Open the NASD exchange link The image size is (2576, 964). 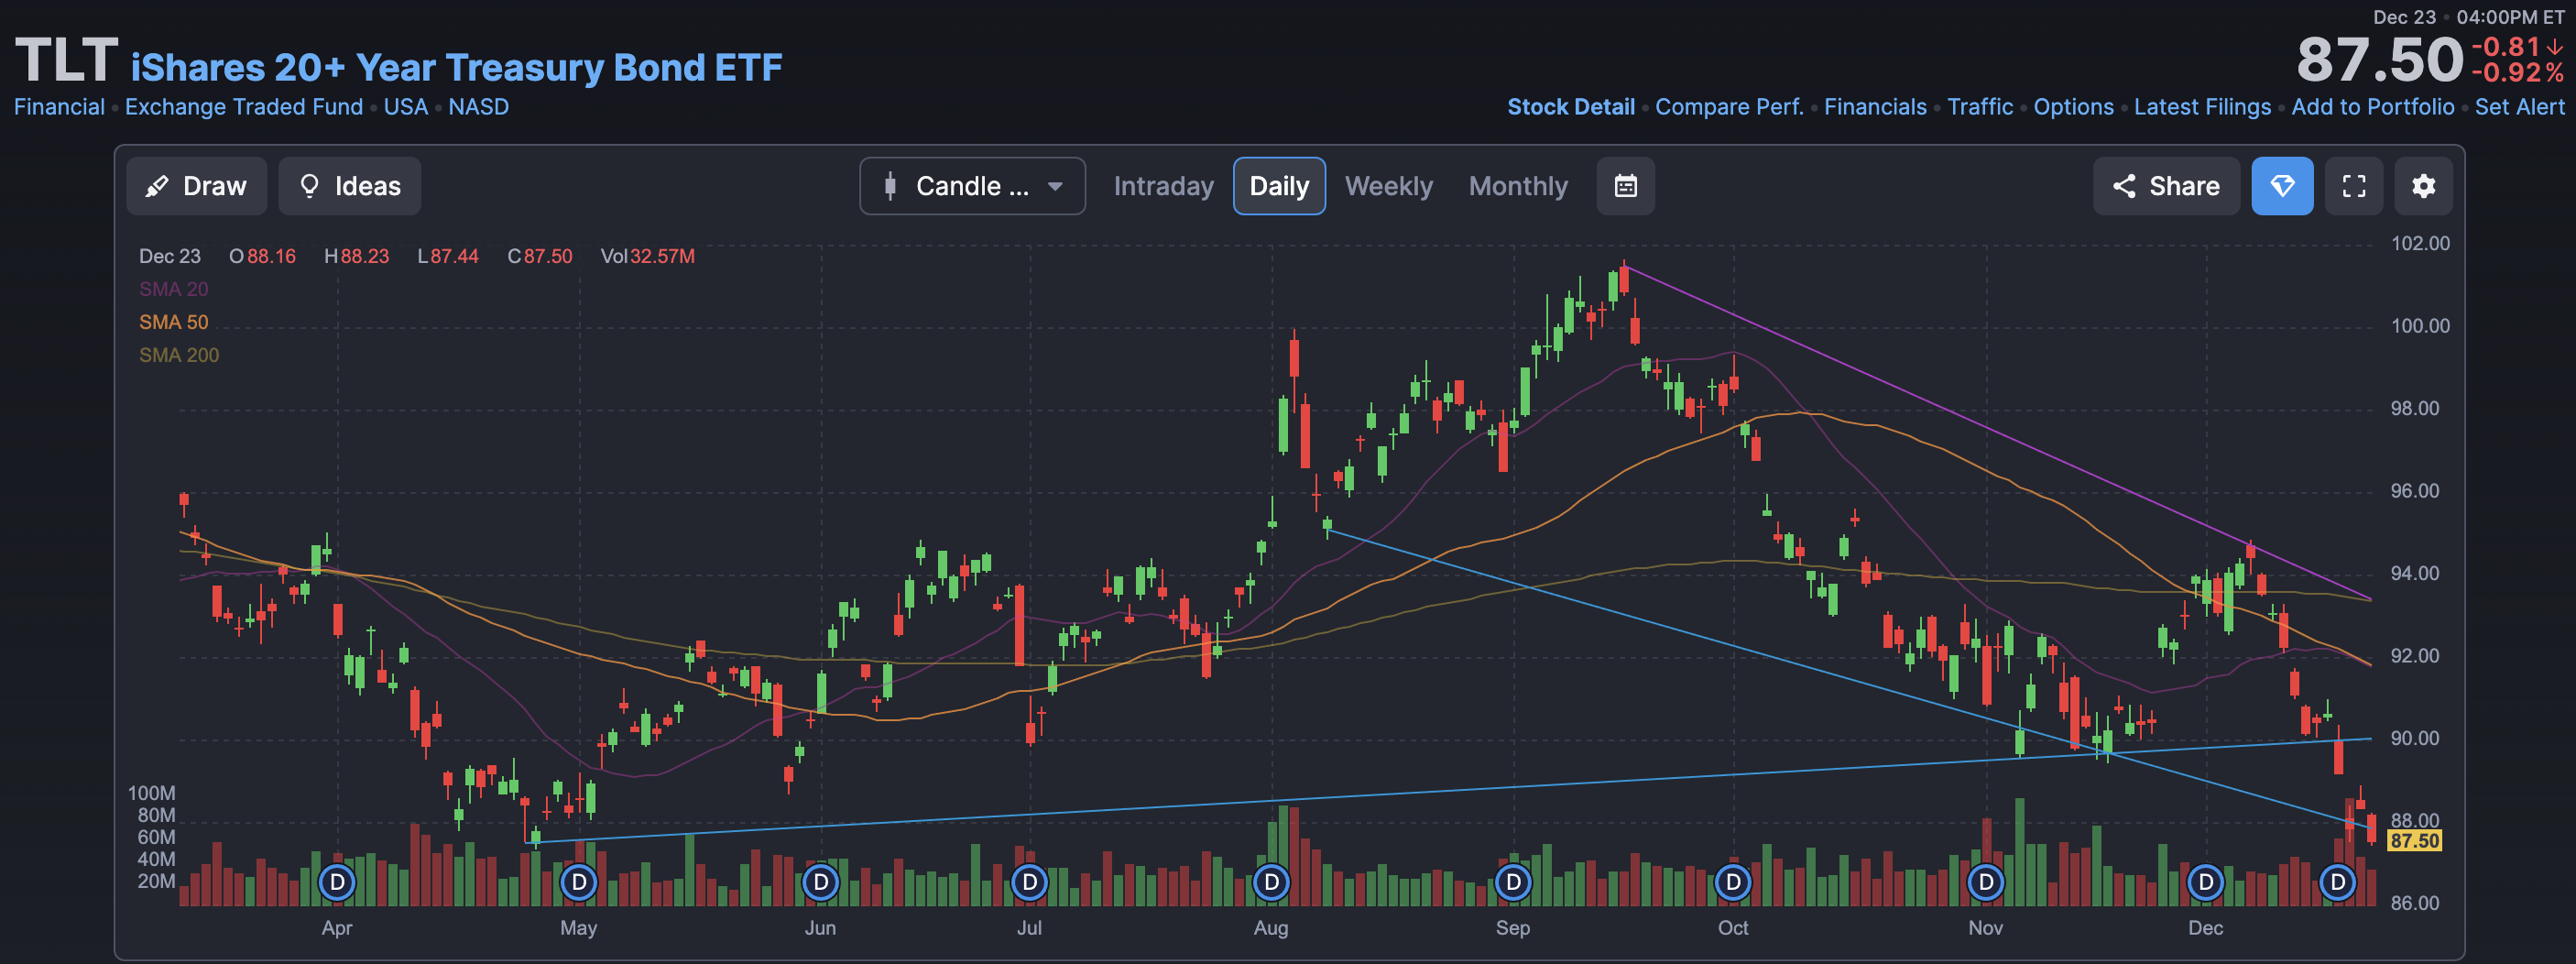478,107
